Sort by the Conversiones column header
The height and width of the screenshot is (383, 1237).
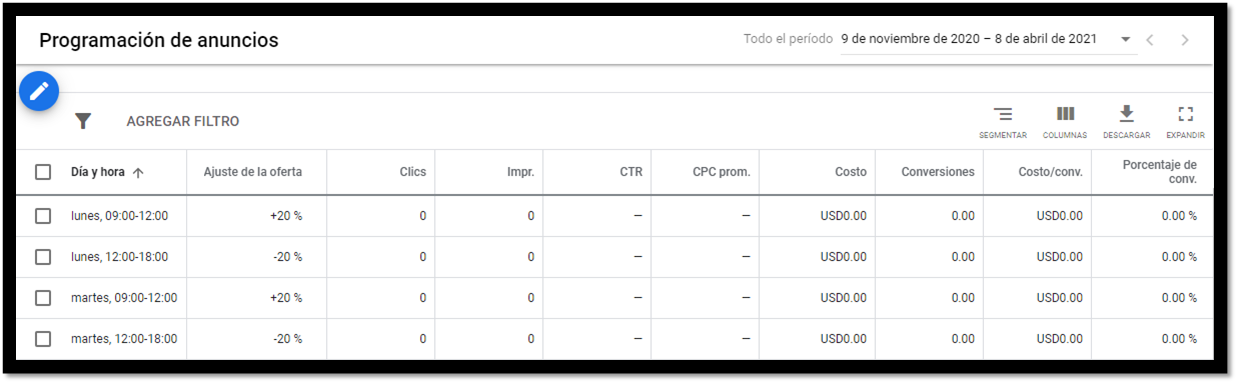pyautogui.click(x=938, y=172)
